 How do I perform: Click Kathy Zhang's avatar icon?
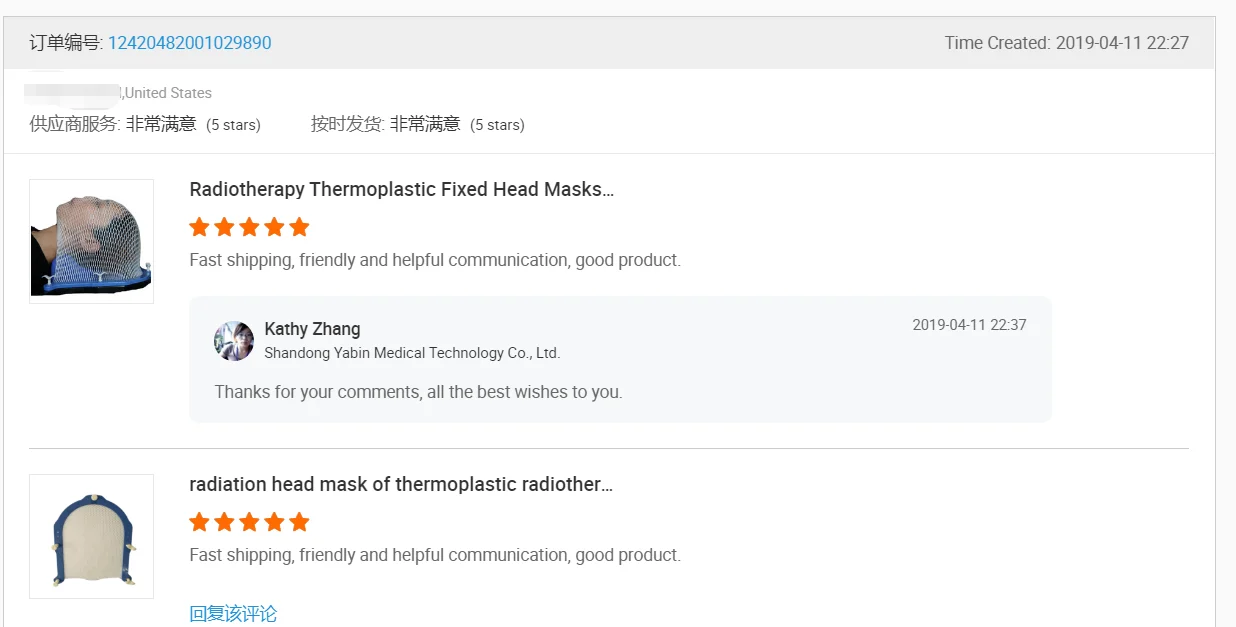(234, 341)
